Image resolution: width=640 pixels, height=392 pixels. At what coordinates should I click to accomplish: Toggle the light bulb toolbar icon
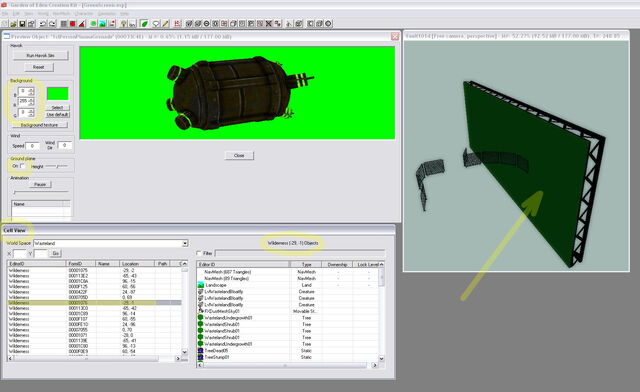pos(123,24)
